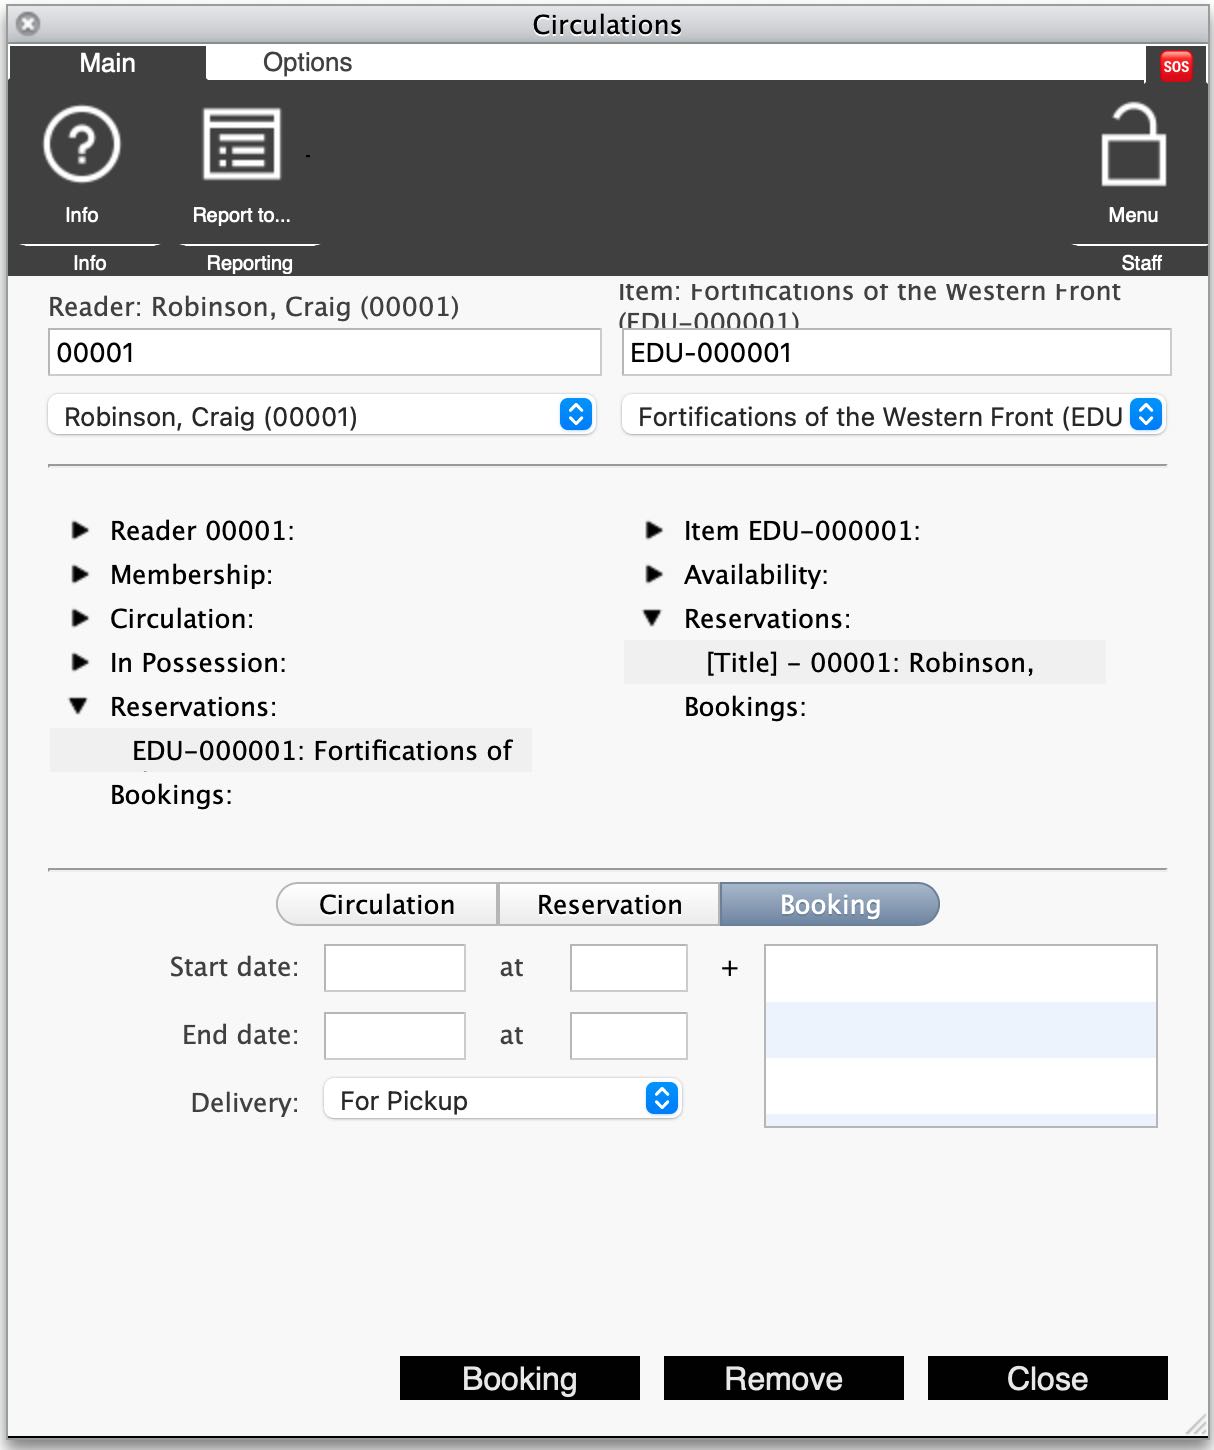The height and width of the screenshot is (1450, 1214).
Task: Click the red SOS icon
Action: pyautogui.click(x=1176, y=66)
